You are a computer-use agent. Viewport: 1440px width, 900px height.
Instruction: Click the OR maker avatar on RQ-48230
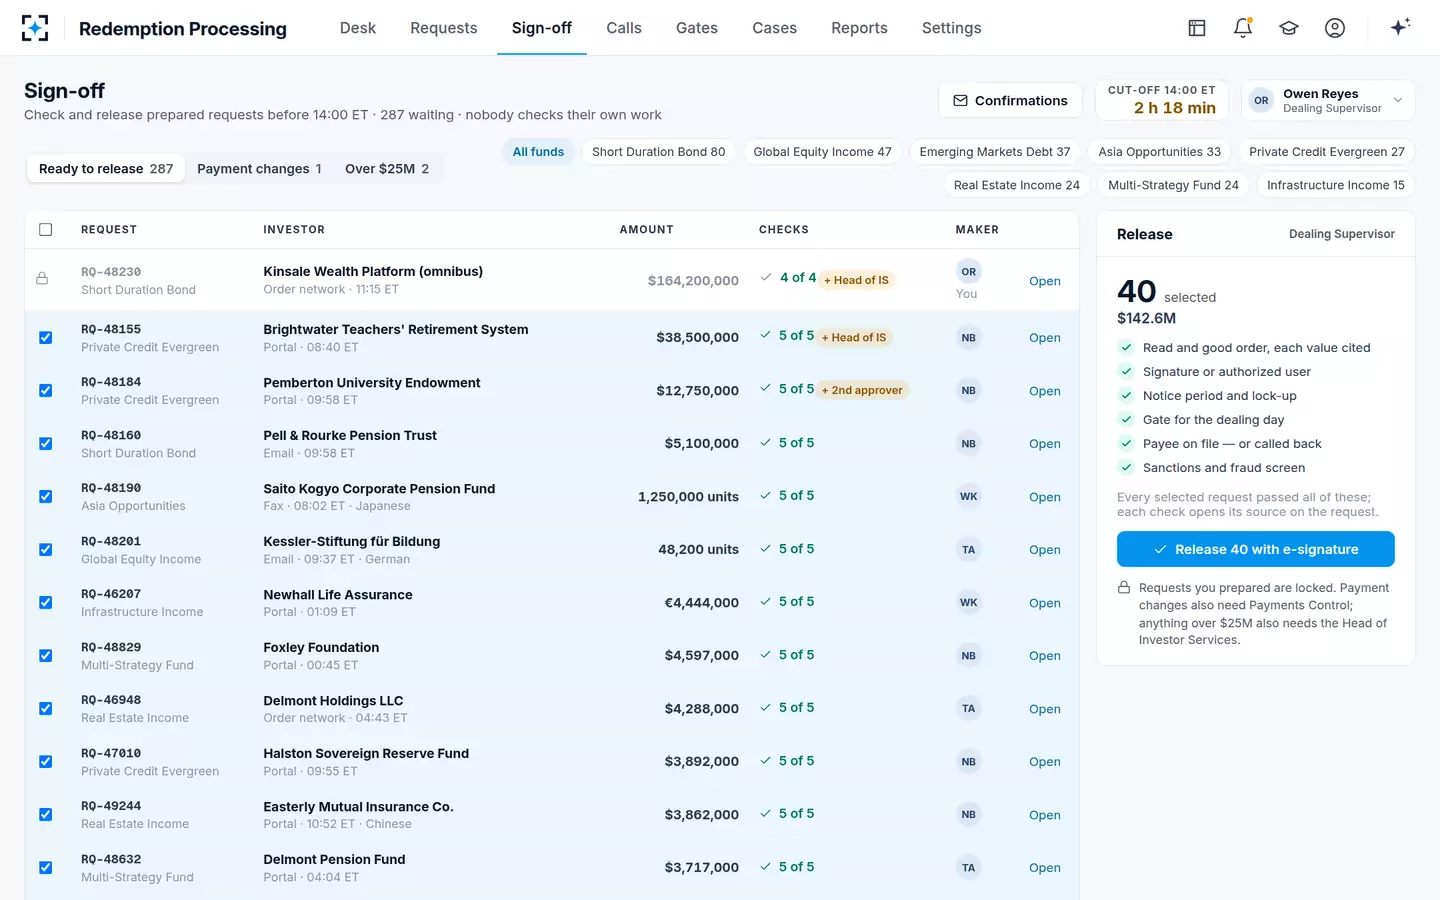pos(968,271)
